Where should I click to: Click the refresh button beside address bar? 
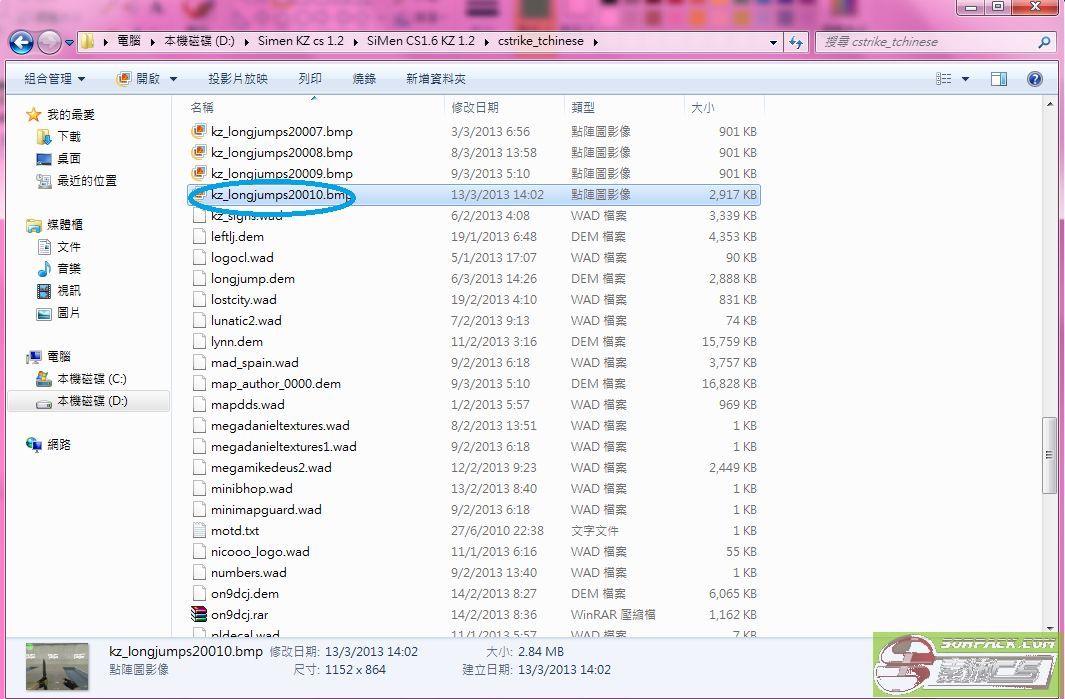point(796,42)
